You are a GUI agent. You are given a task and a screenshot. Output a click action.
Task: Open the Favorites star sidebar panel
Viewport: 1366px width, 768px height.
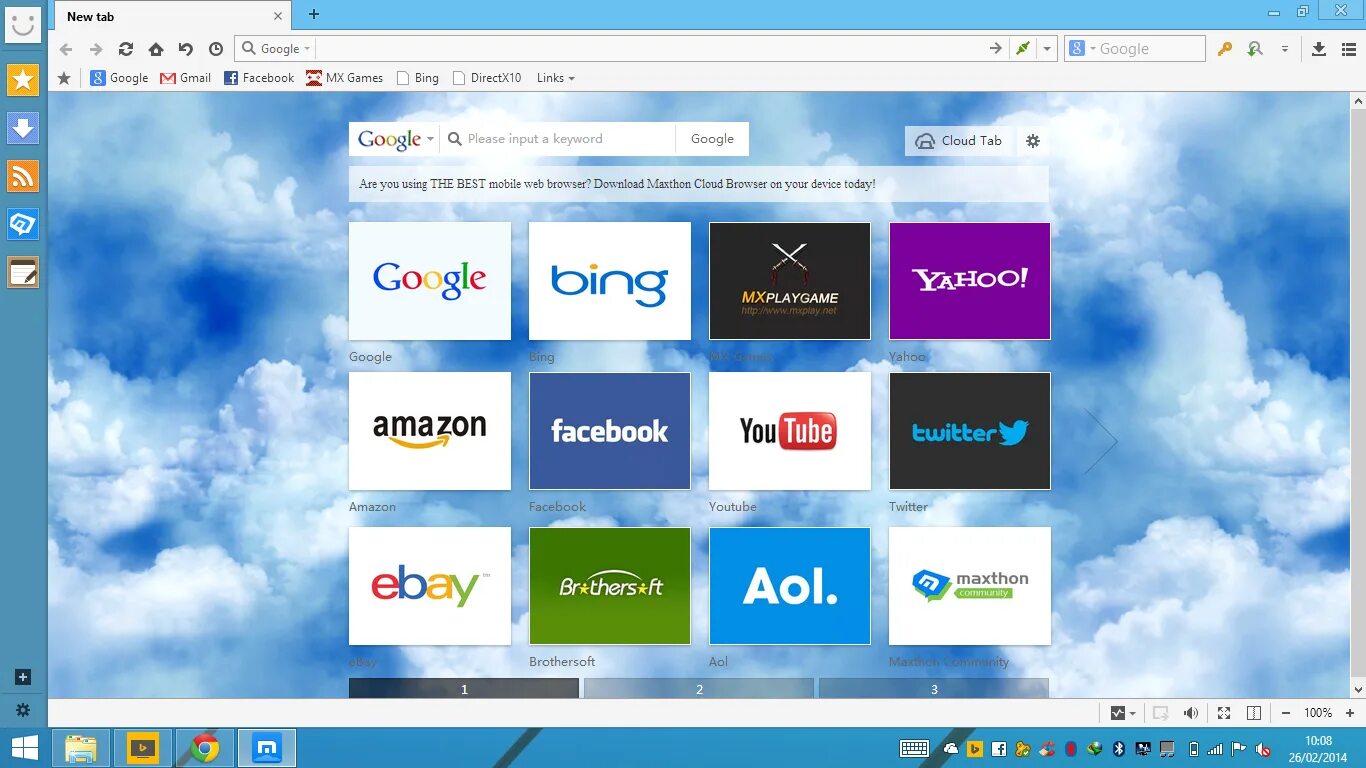click(x=23, y=80)
